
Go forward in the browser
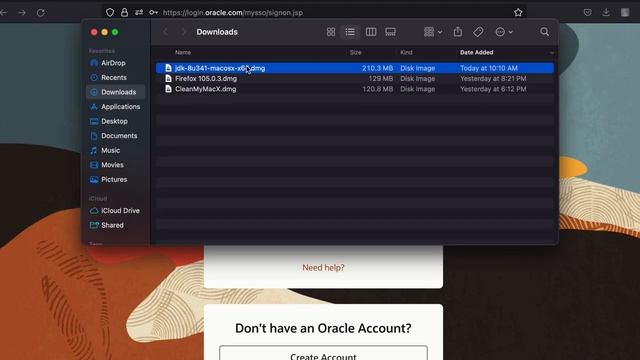22,13
